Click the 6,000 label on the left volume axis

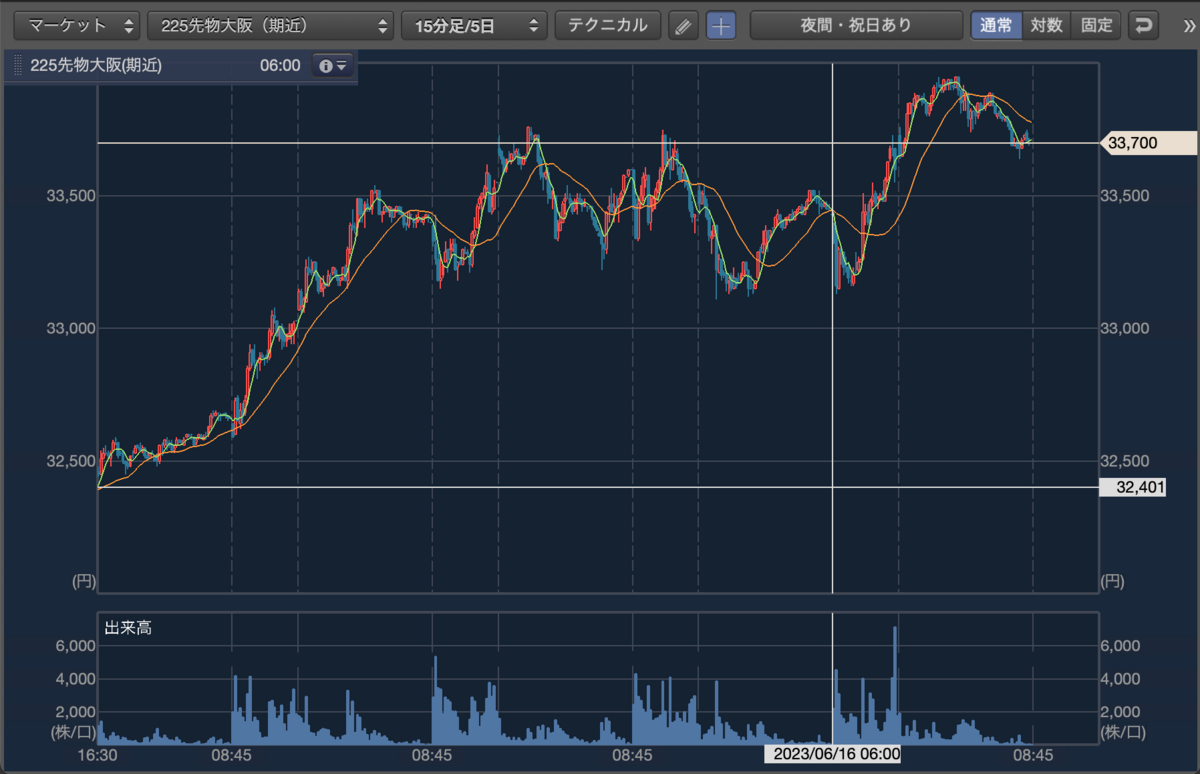[x=75, y=646]
